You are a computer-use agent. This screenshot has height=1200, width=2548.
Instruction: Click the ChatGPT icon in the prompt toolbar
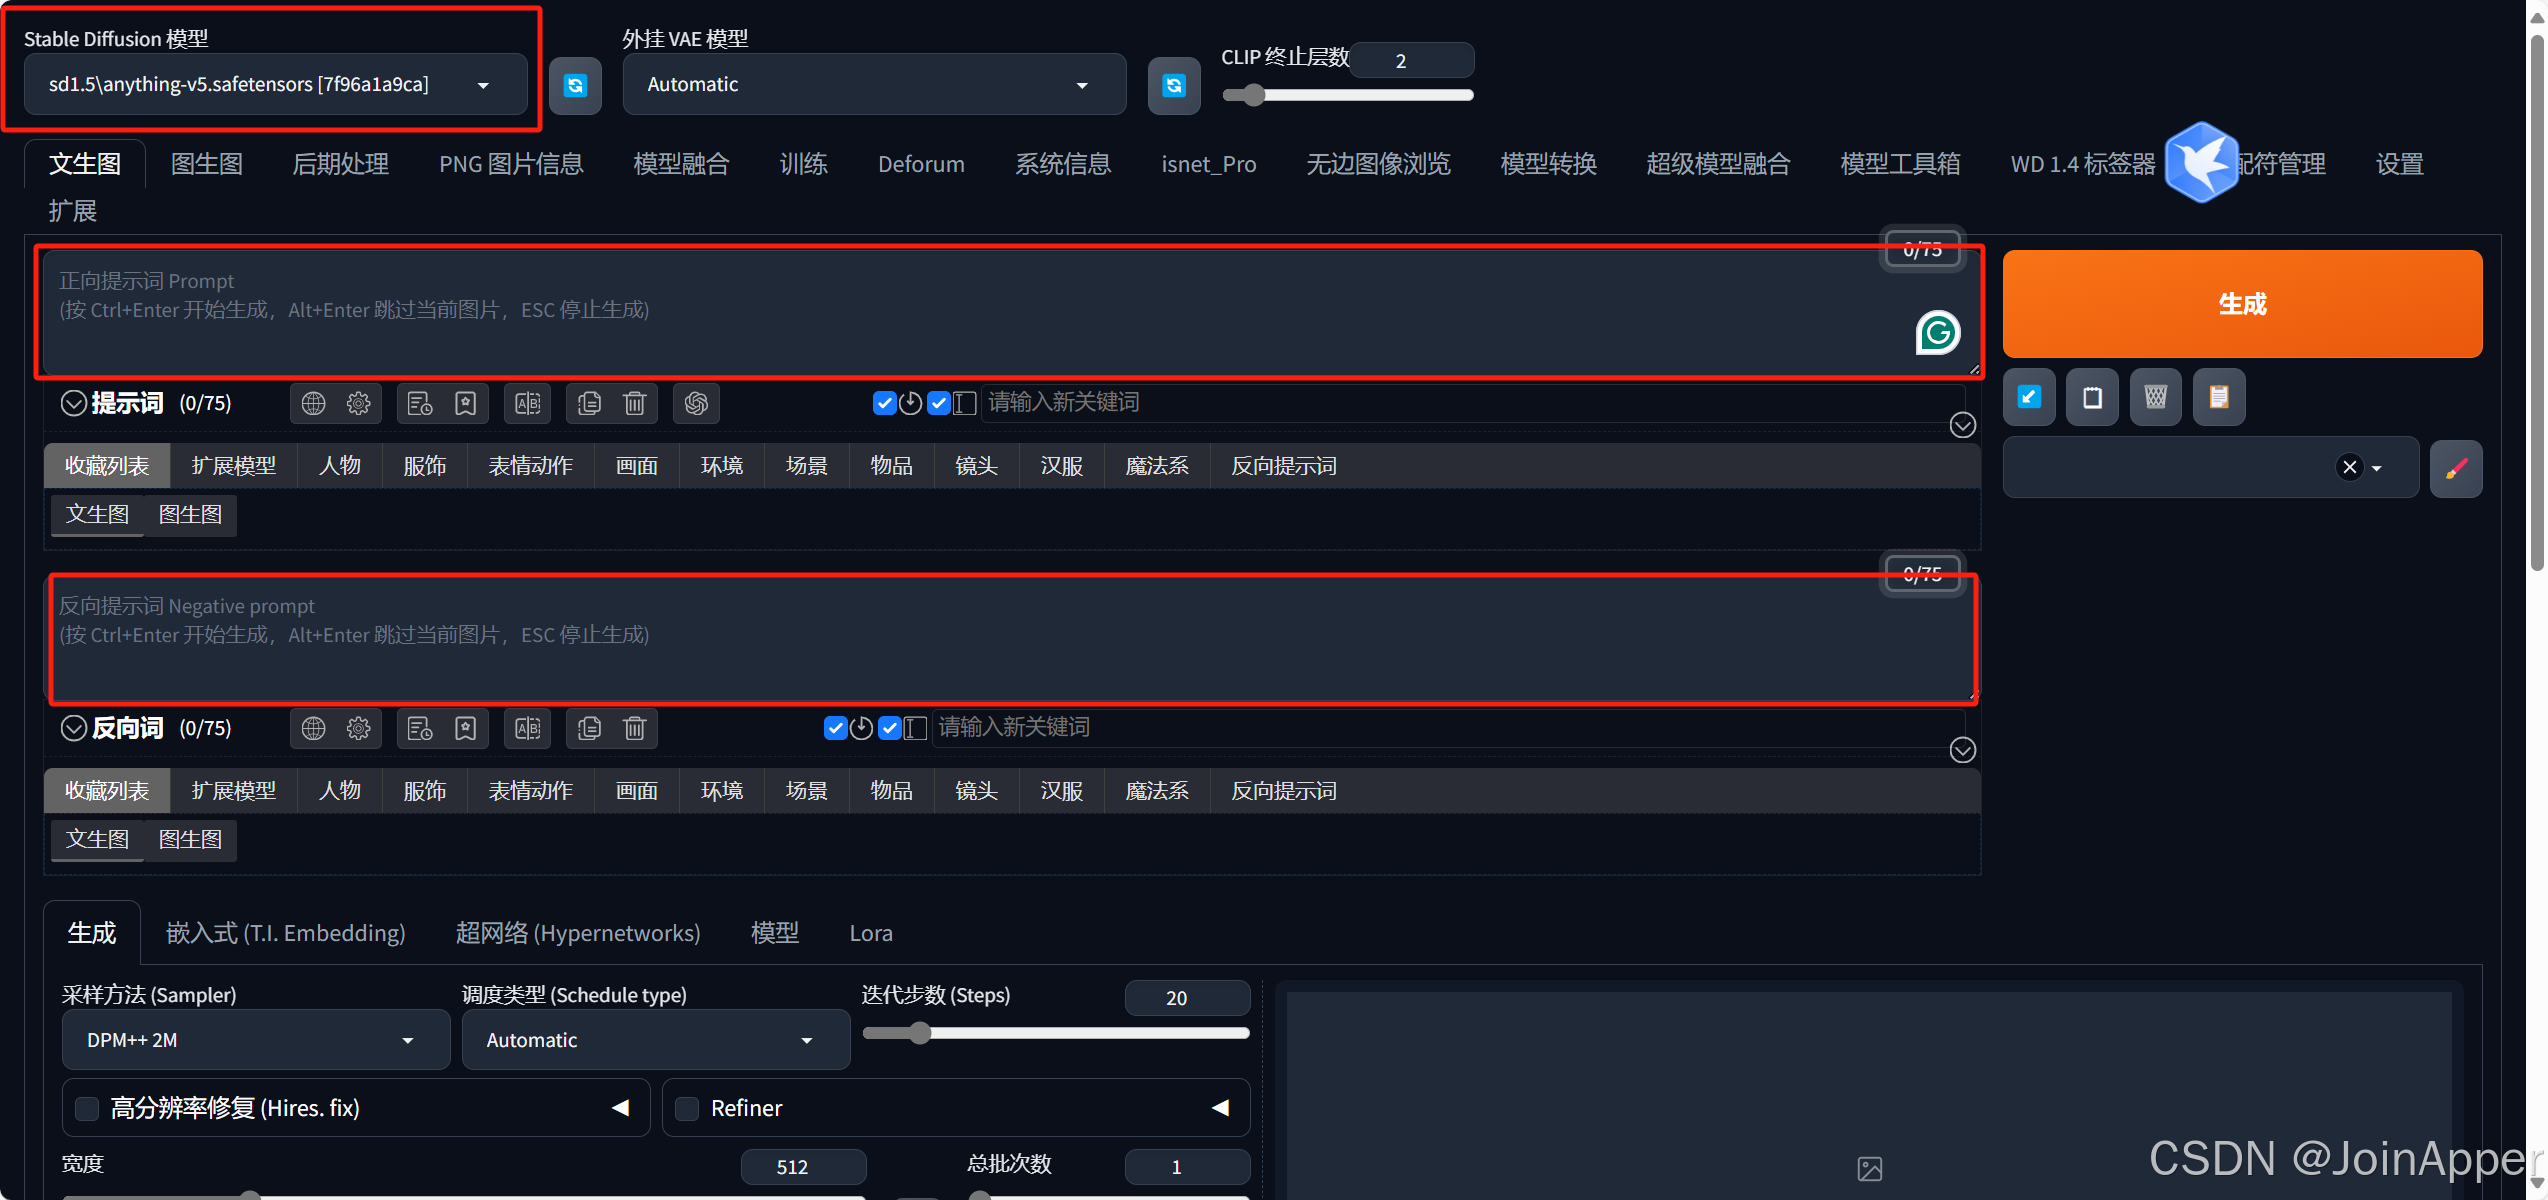click(x=696, y=403)
